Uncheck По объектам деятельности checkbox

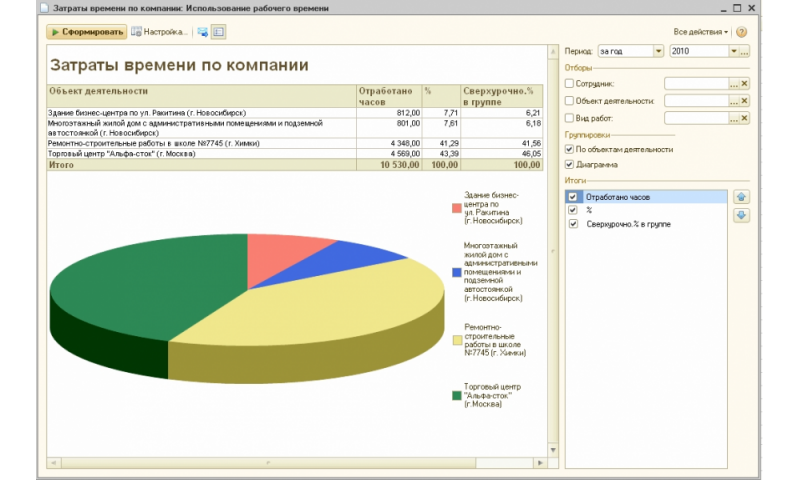tap(570, 149)
